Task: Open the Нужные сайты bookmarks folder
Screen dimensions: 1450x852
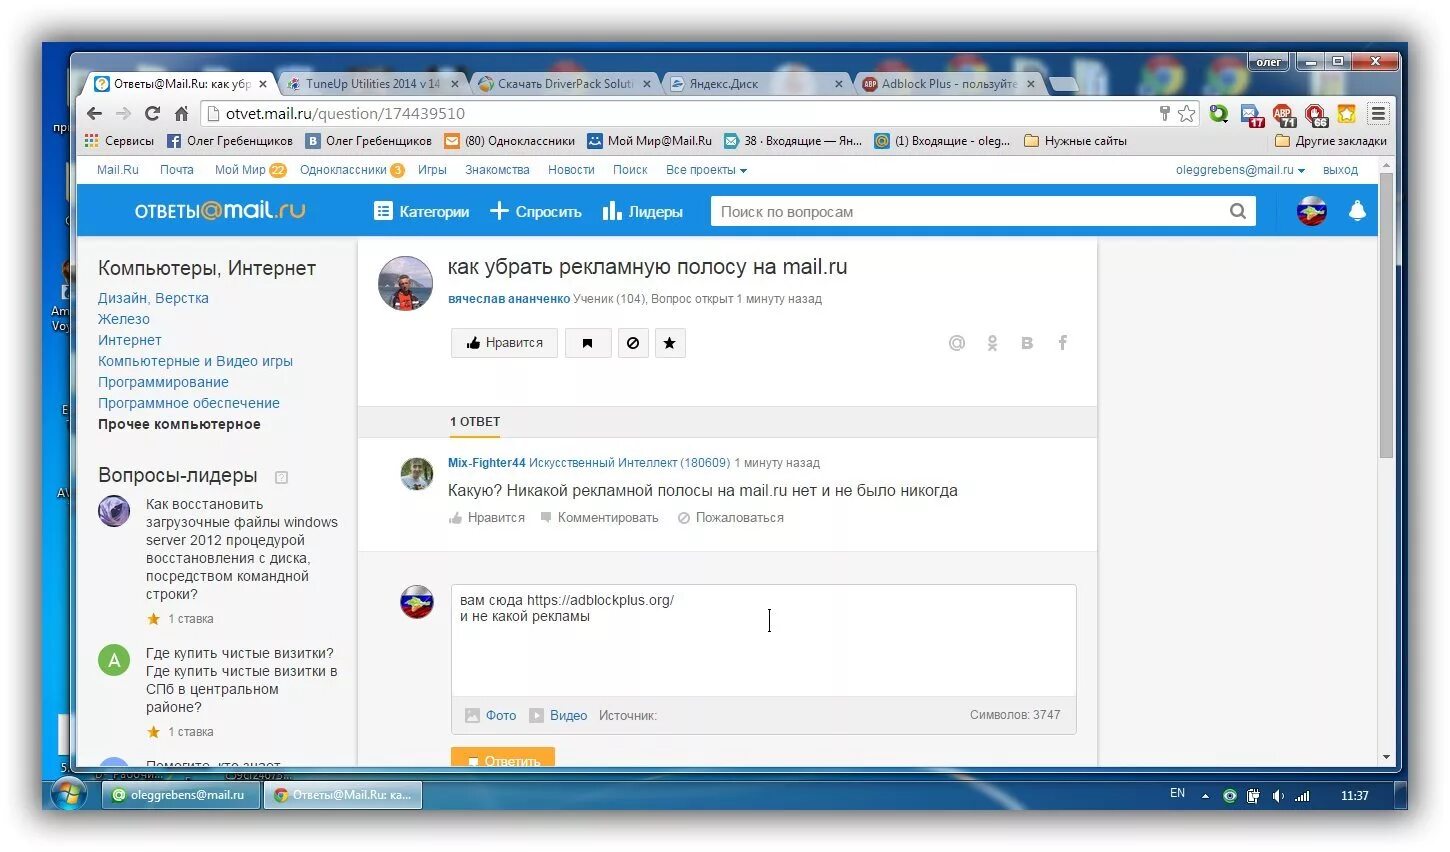Action: (x=1076, y=141)
